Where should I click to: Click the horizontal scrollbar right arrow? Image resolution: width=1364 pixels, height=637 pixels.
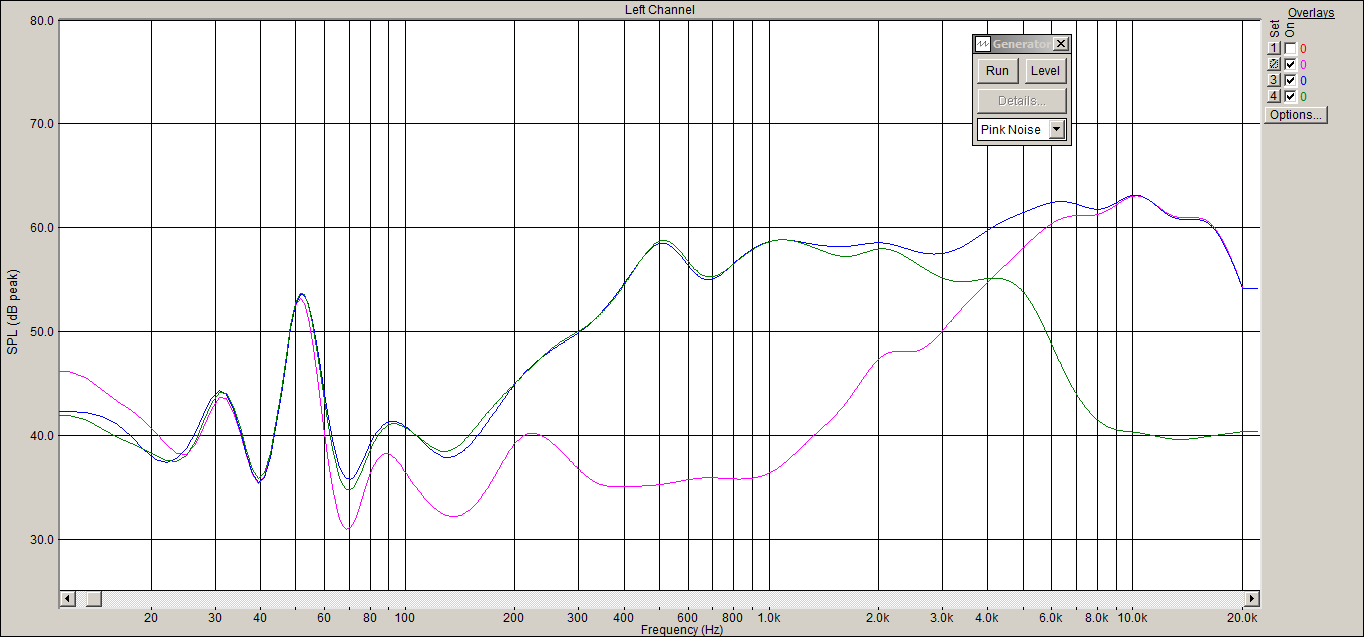1250,598
